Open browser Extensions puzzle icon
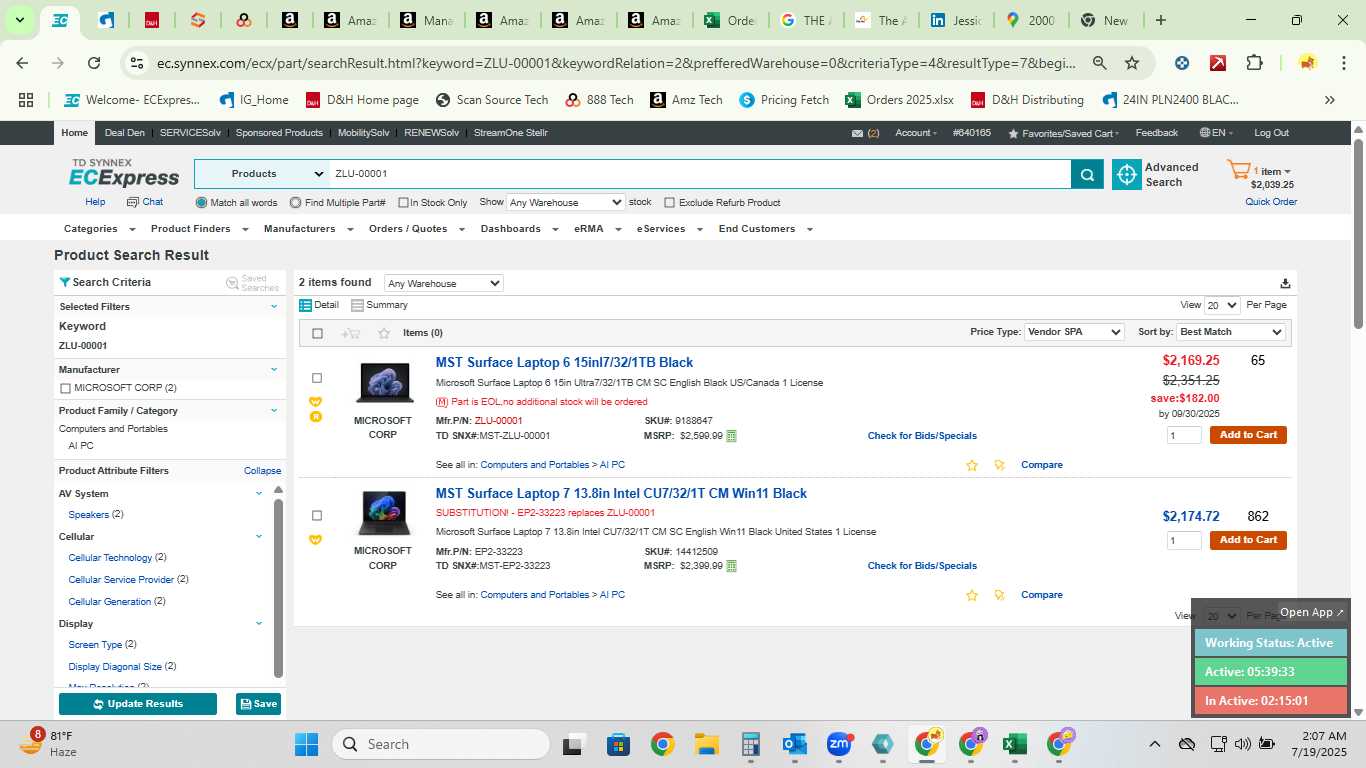Screen dimensions: 1366x768 pyautogui.click(x=1254, y=63)
